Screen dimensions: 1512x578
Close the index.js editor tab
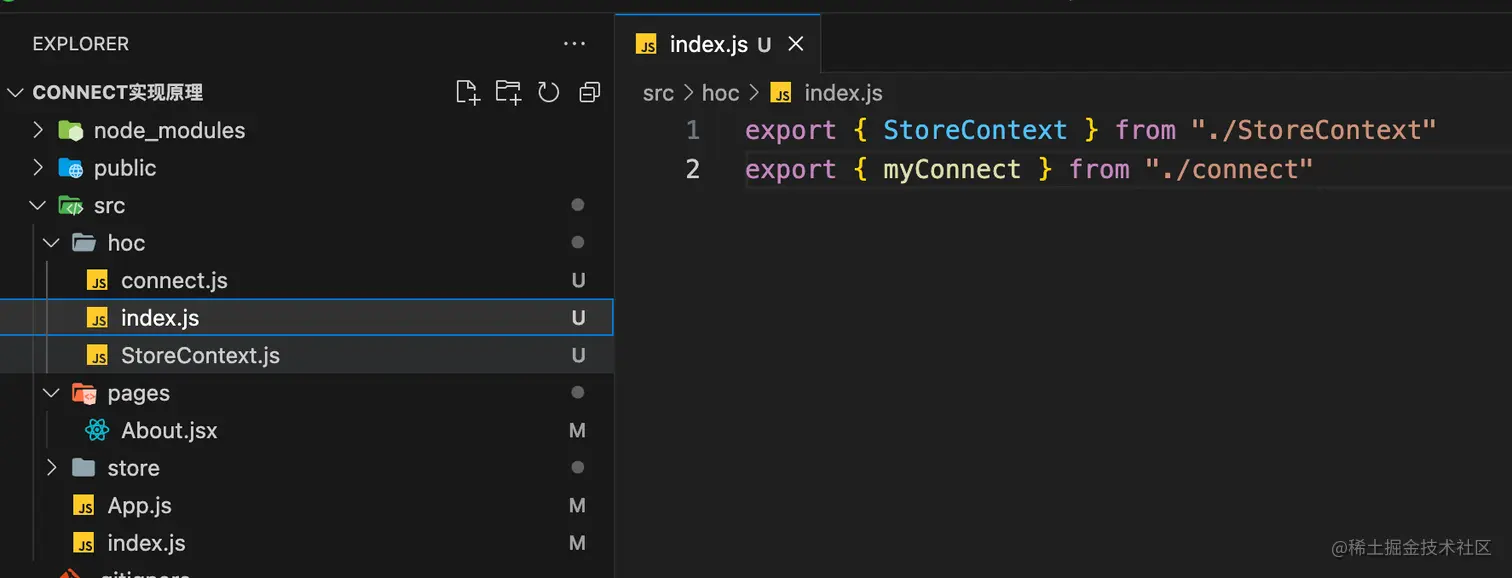tap(796, 44)
